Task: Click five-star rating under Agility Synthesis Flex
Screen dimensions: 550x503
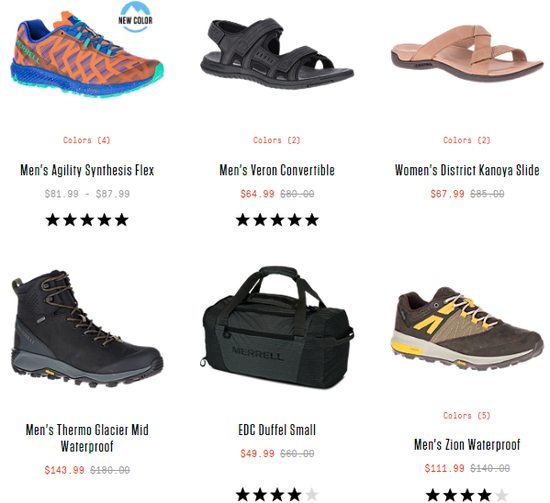Action: (x=87, y=220)
